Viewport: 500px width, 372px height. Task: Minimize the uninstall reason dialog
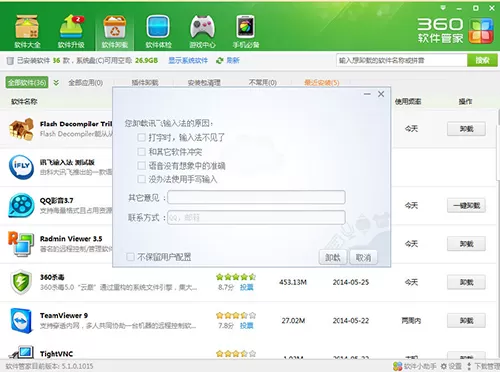pos(367,94)
